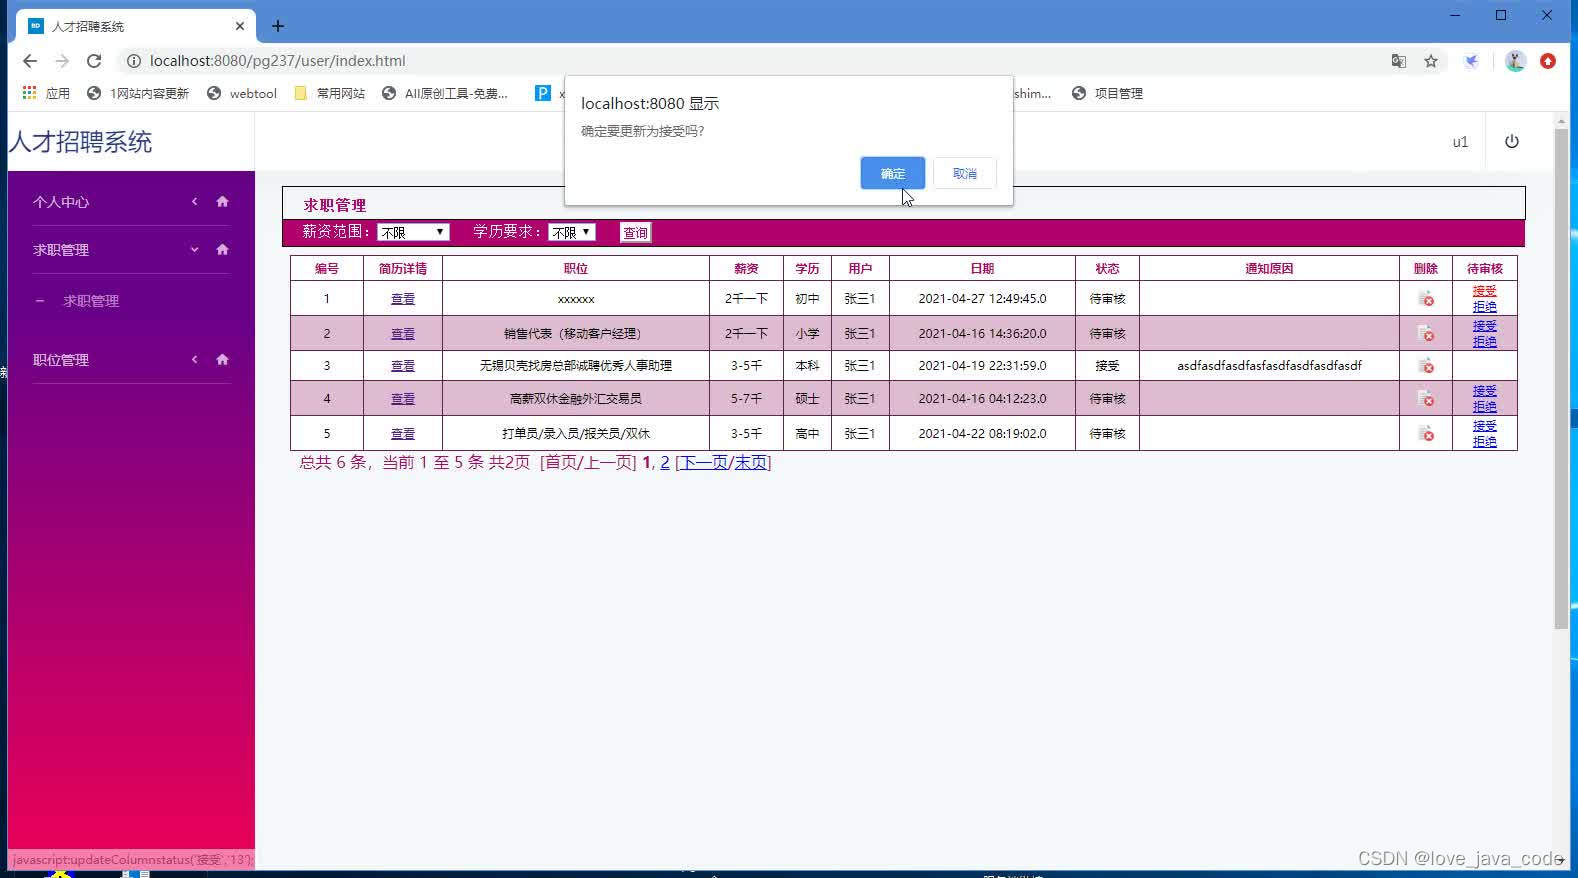This screenshot has height=878, width=1578.
Task: View resume for 销售代表 row
Action: 403,334
